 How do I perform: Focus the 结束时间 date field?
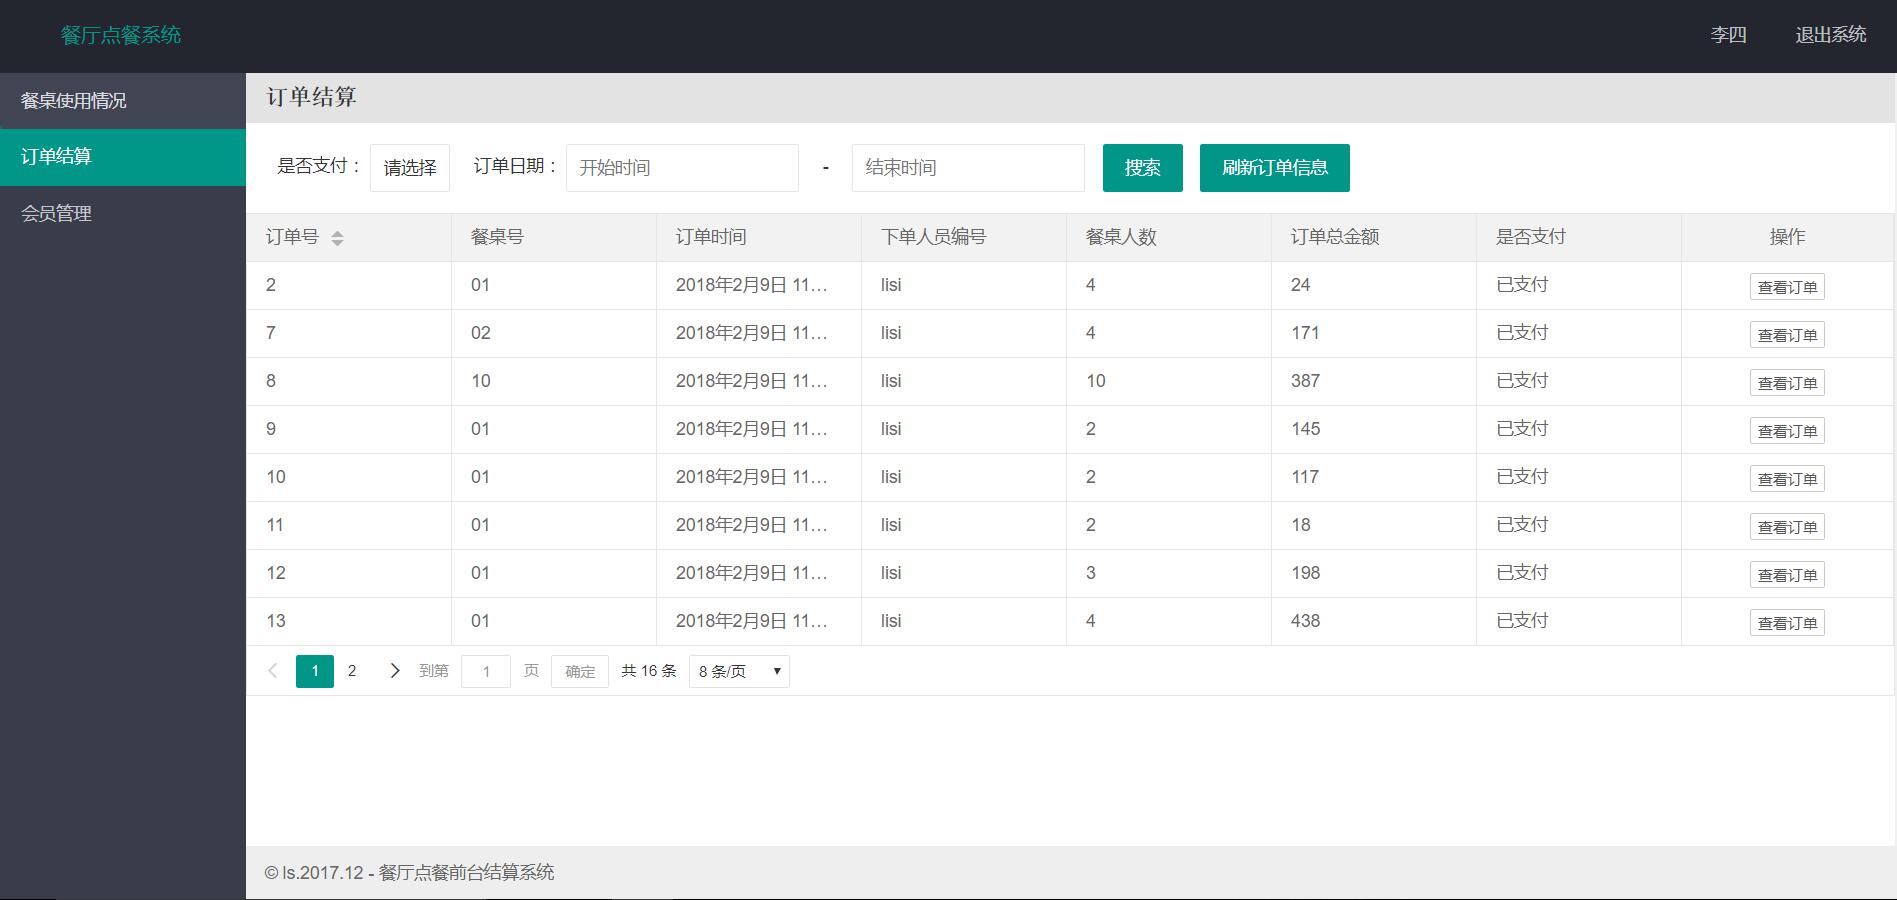click(x=968, y=168)
